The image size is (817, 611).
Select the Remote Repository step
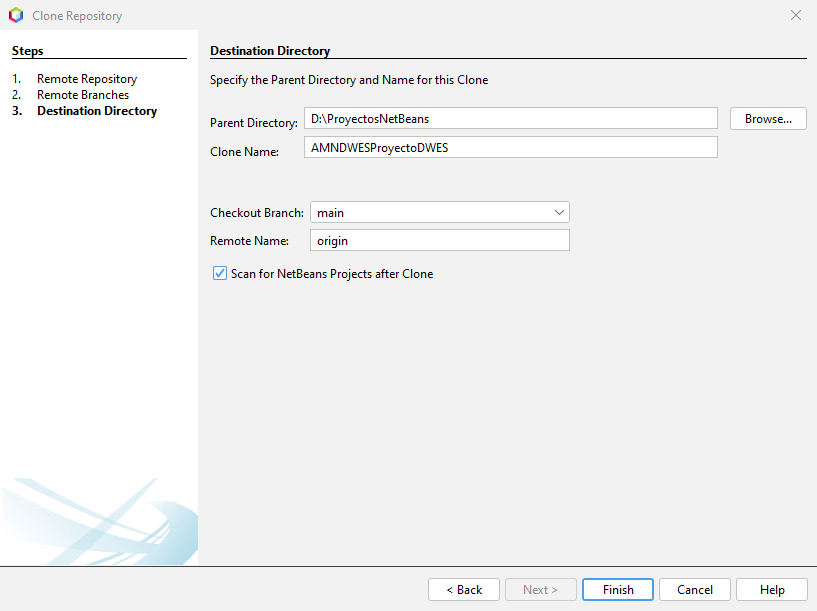(87, 79)
